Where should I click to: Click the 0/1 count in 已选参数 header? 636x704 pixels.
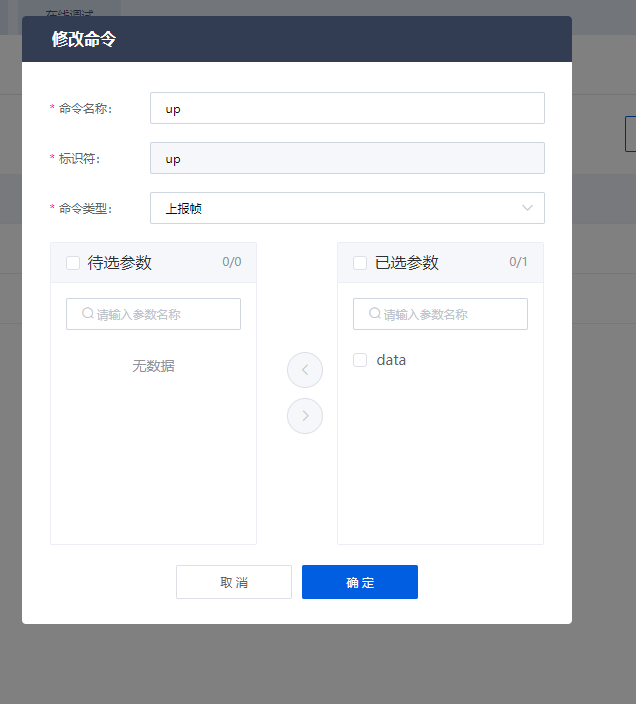click(518, 263)
